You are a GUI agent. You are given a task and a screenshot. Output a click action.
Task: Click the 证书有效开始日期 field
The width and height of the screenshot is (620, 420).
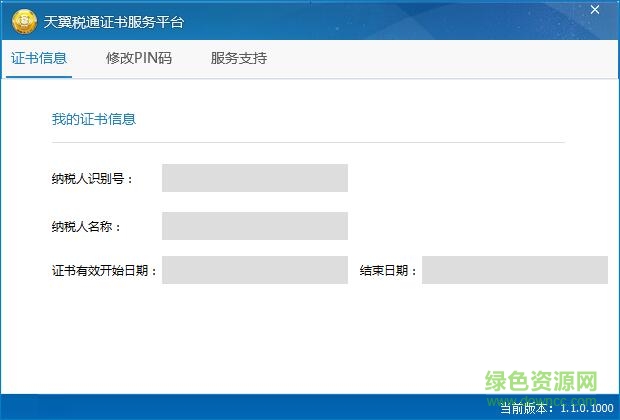pyautogui.click(x=255, y=270)
